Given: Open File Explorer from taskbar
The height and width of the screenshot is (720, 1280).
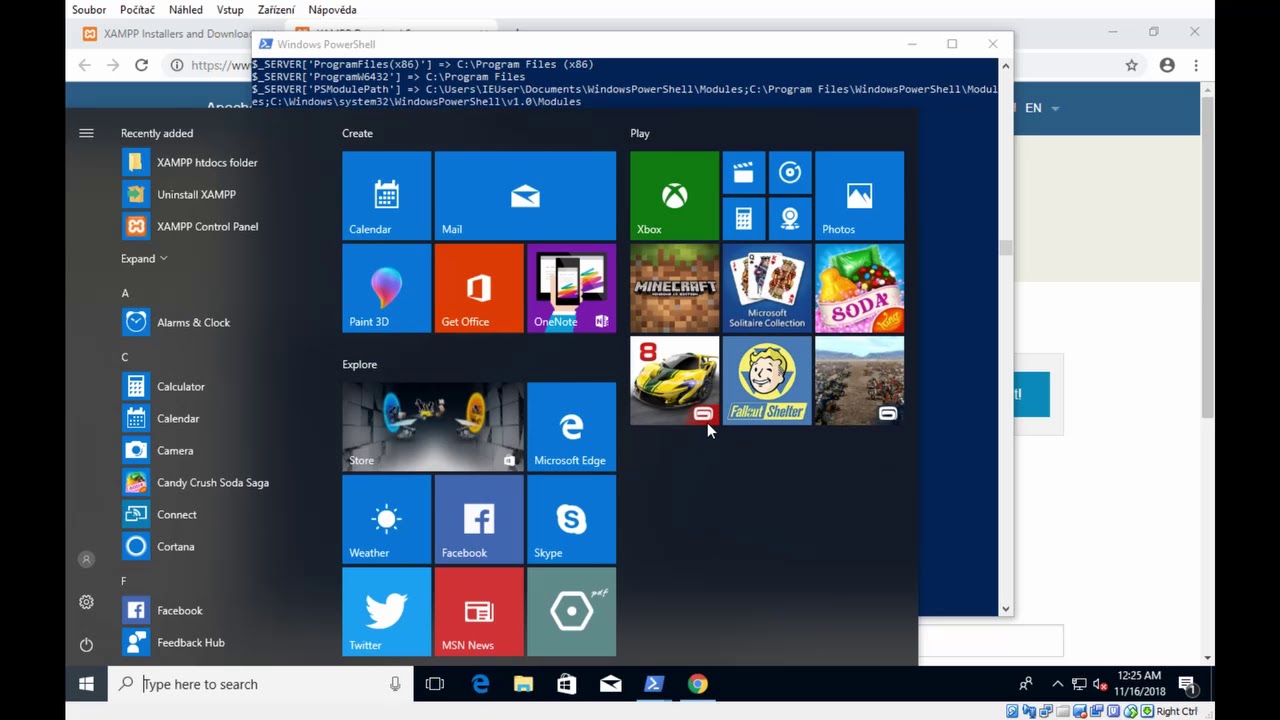Looking at the screenshot, I should [523, 684].
